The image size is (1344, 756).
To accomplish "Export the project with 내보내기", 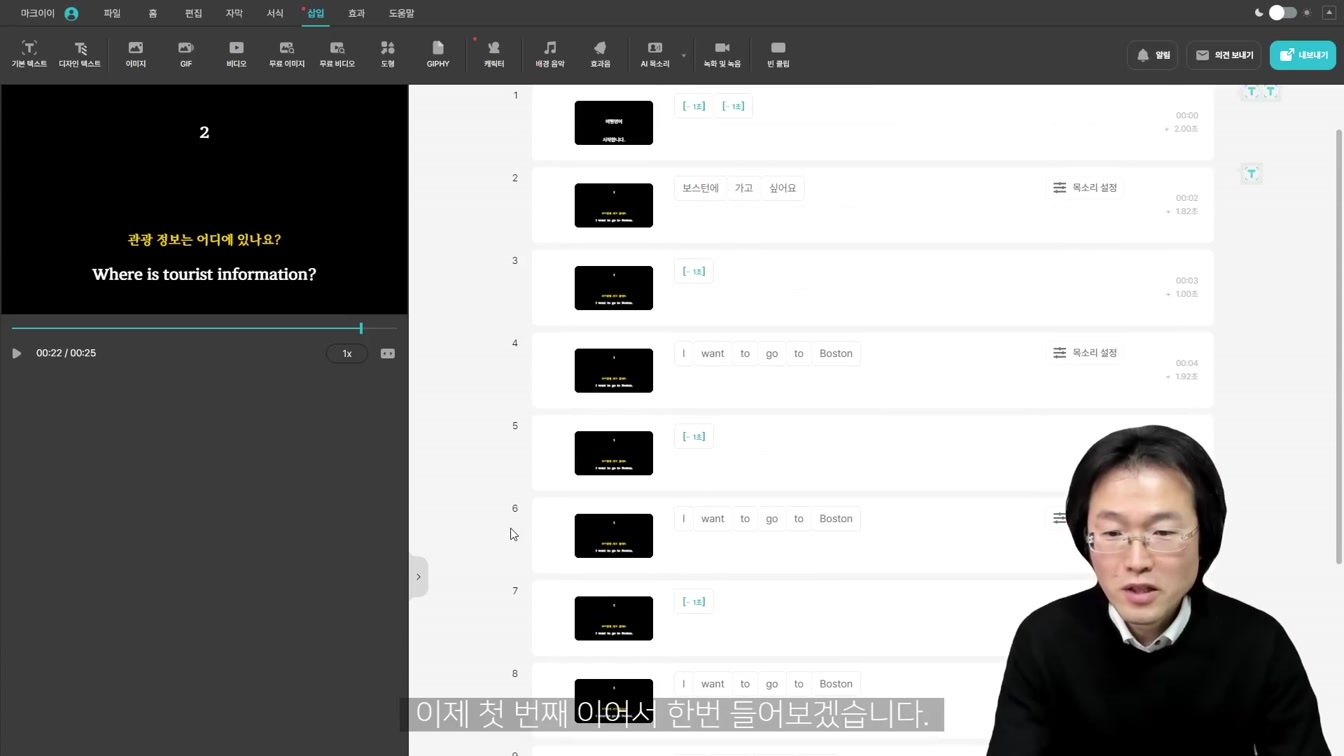I will point(1303,55).
